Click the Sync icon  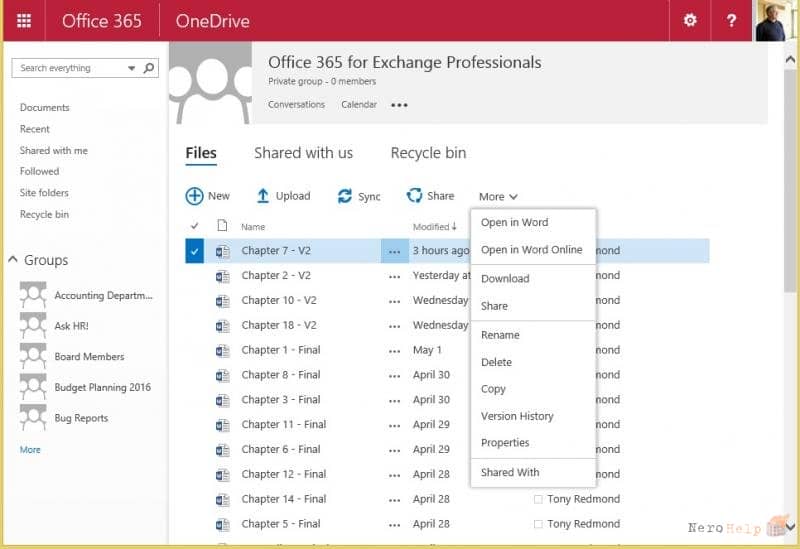click(x=345, y=196)
